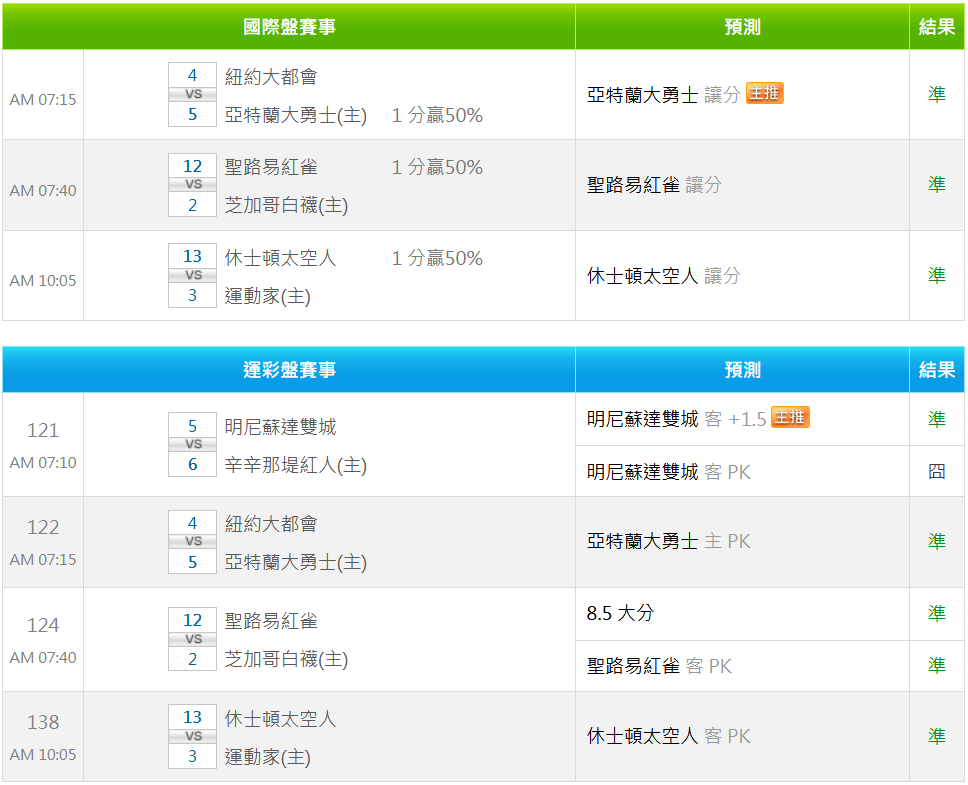Image resolution: width=968 pixels, height=785 pixels.
Task: Click AM 07:15 time under game 122
Action: 43,559
